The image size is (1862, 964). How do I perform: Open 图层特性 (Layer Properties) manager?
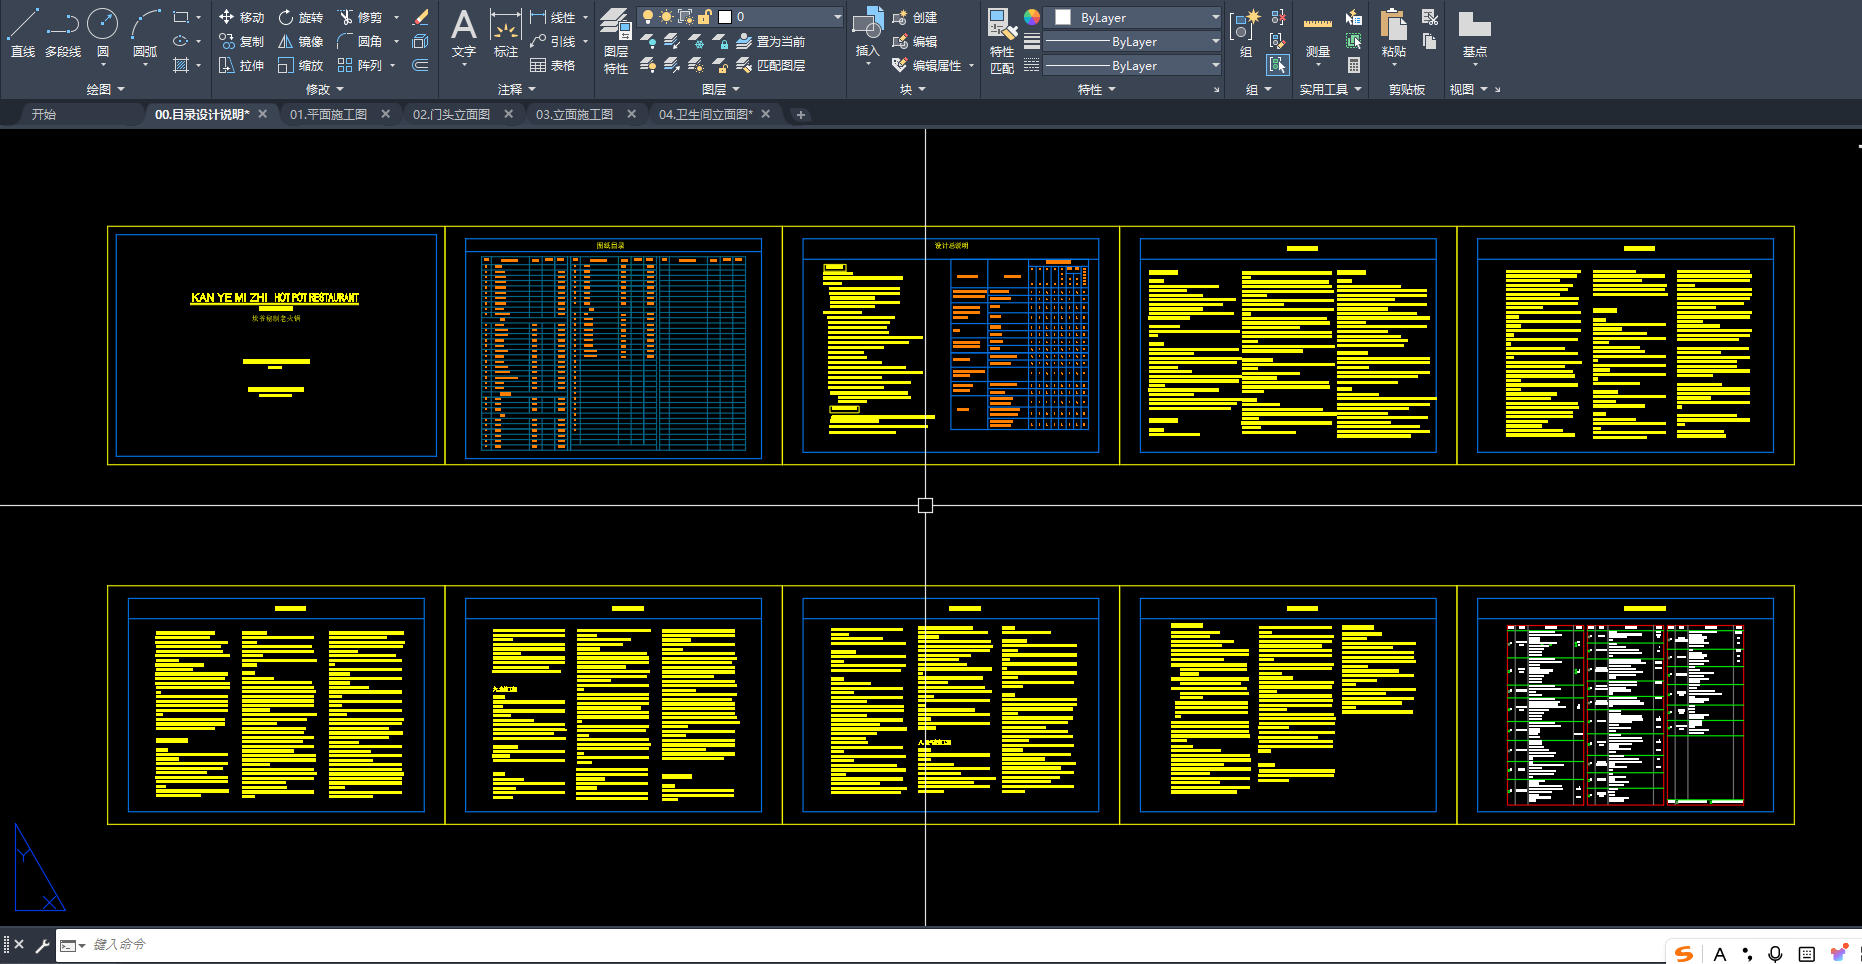(x=616, y=40)
